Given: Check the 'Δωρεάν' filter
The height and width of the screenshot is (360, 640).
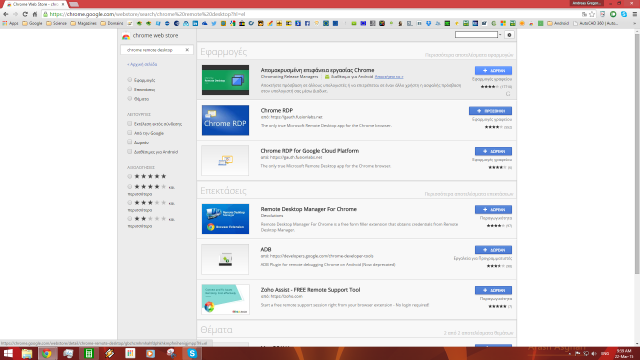Looking at the screenshot, I should 129,142.
